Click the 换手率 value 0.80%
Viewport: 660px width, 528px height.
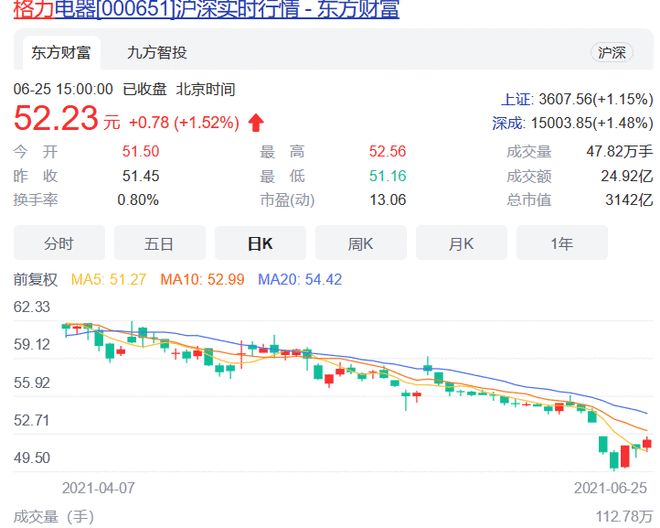coord(138,200)
